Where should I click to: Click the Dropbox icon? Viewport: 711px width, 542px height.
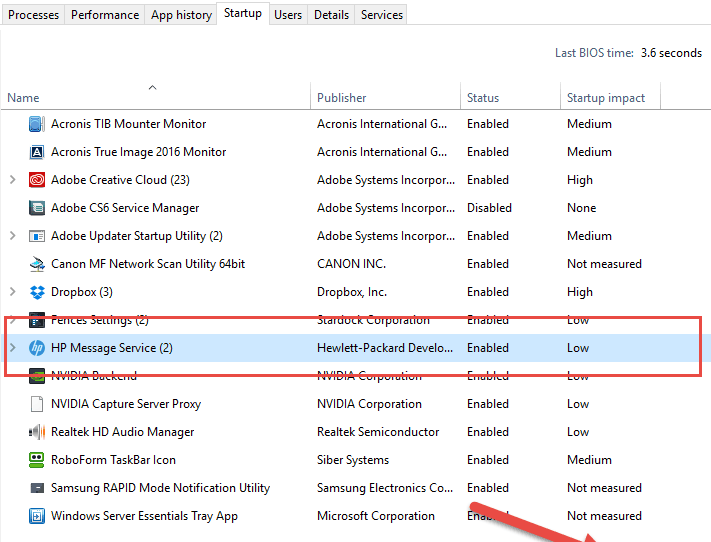[37, 292]
